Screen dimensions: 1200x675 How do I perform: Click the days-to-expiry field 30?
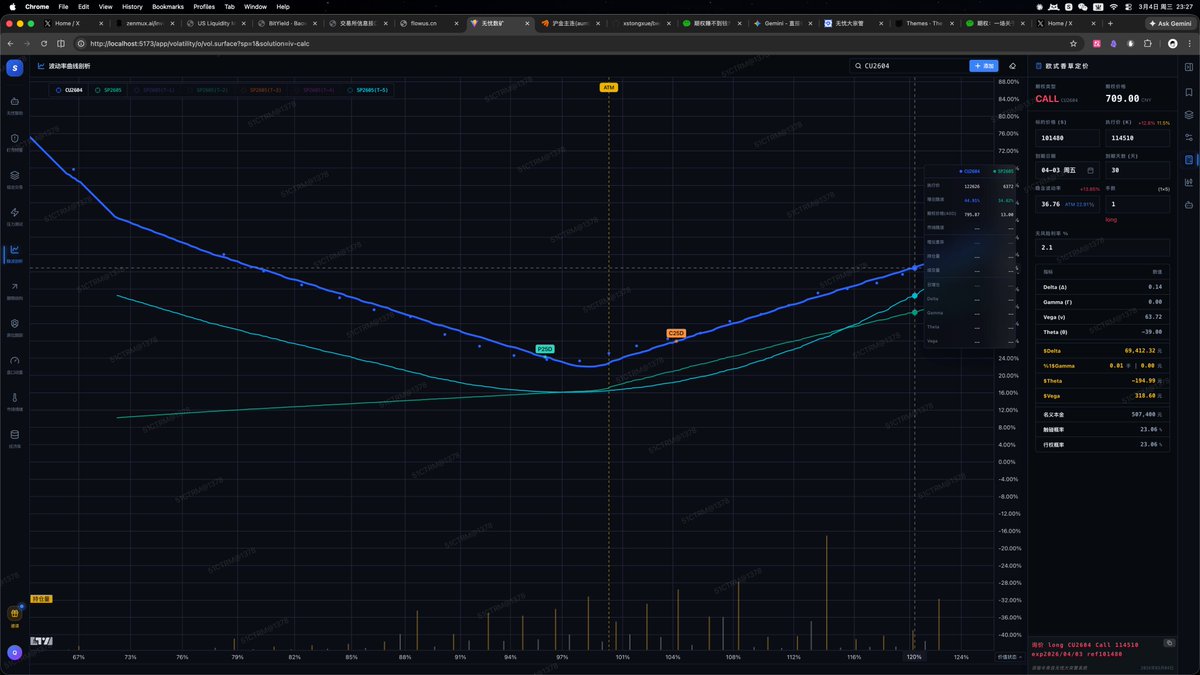[1137, 169]
